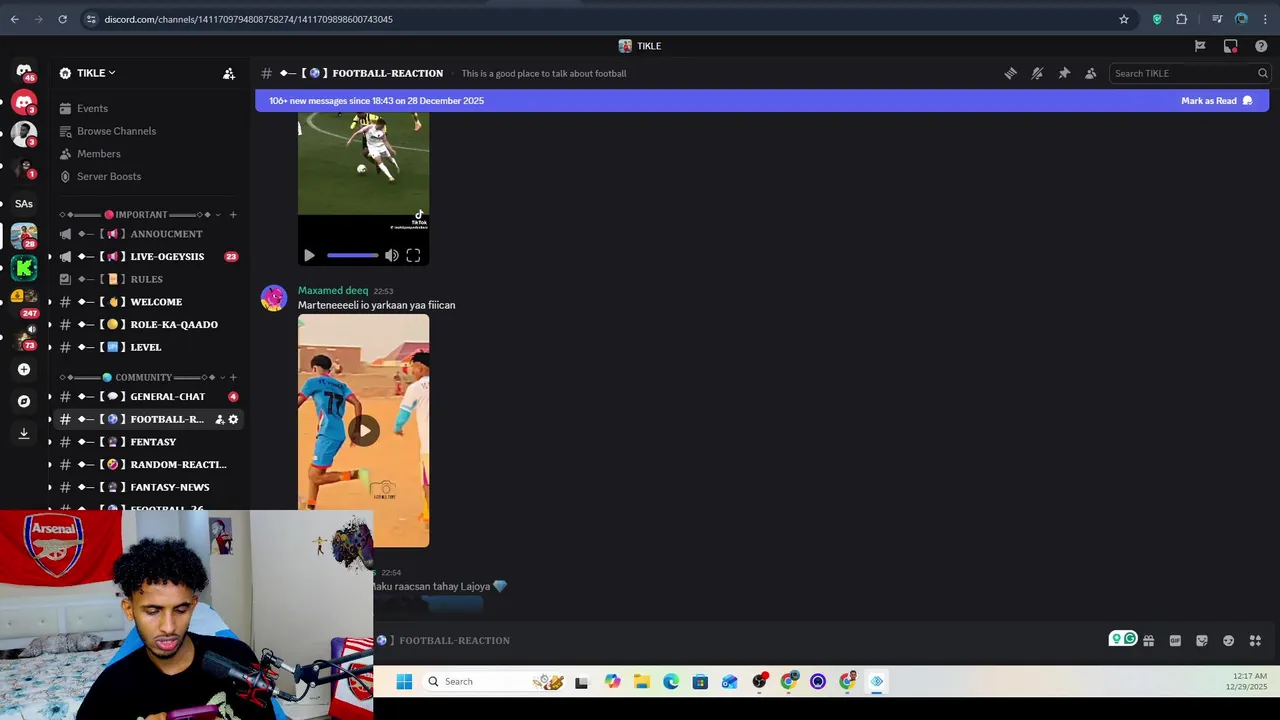Click Maxamed deeq's avatar
This screenshot has width=1280, height=720.
click(x=274, y=298)
